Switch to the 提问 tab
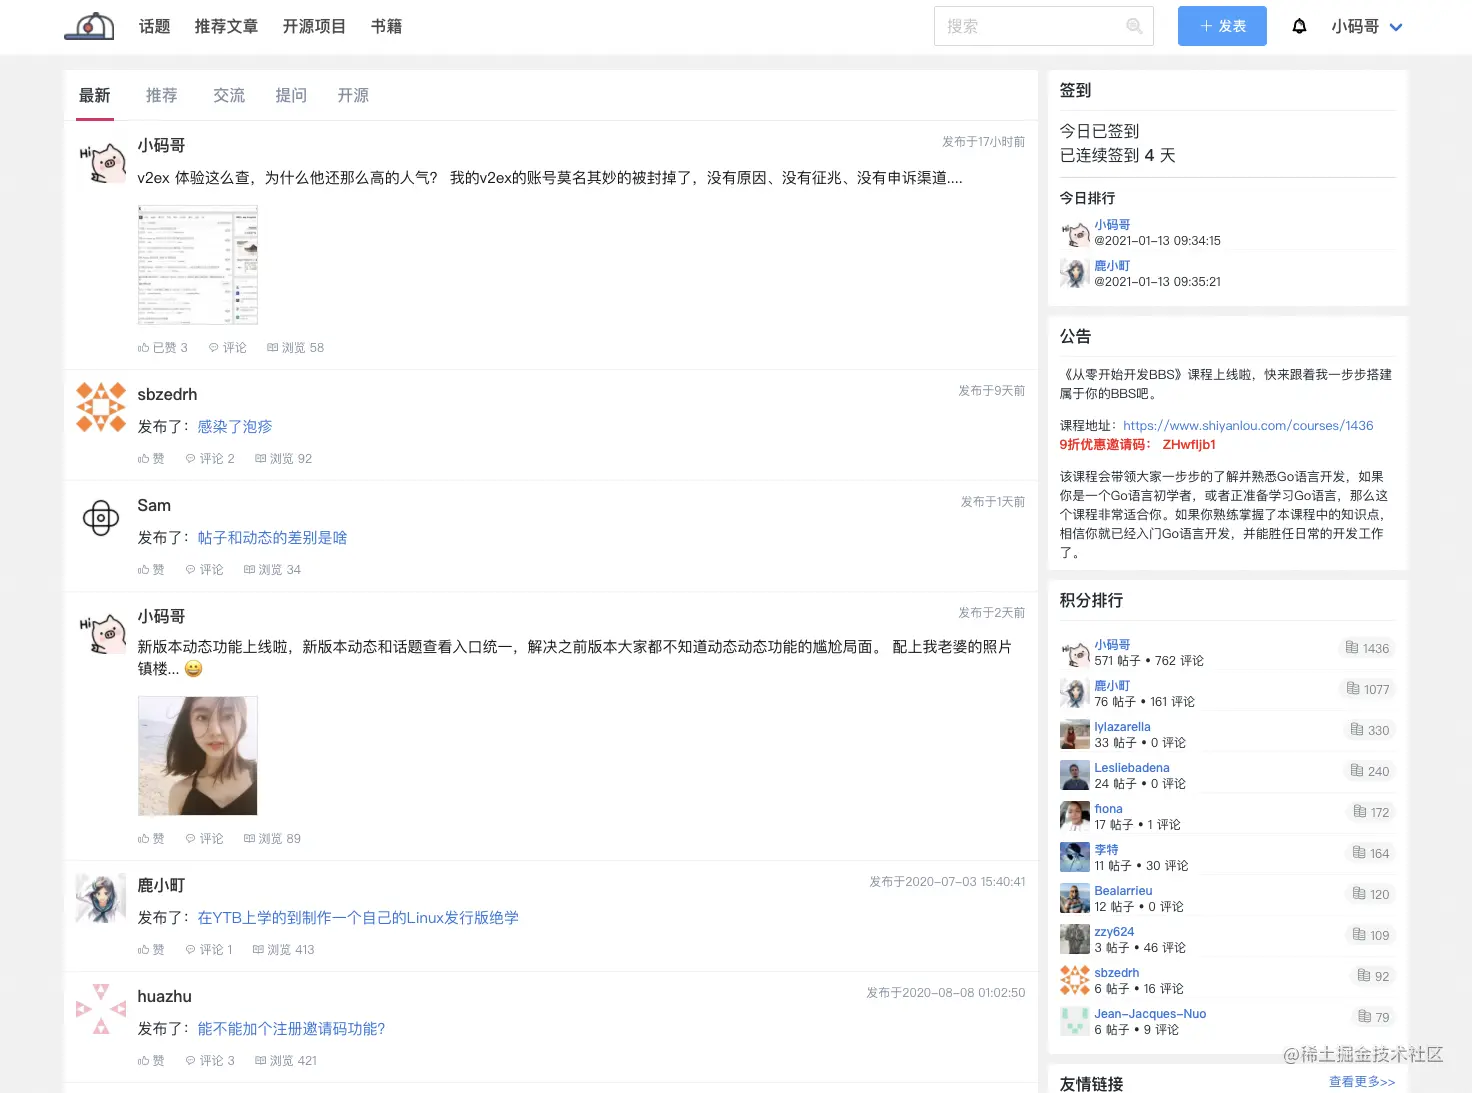 [291, 95]
